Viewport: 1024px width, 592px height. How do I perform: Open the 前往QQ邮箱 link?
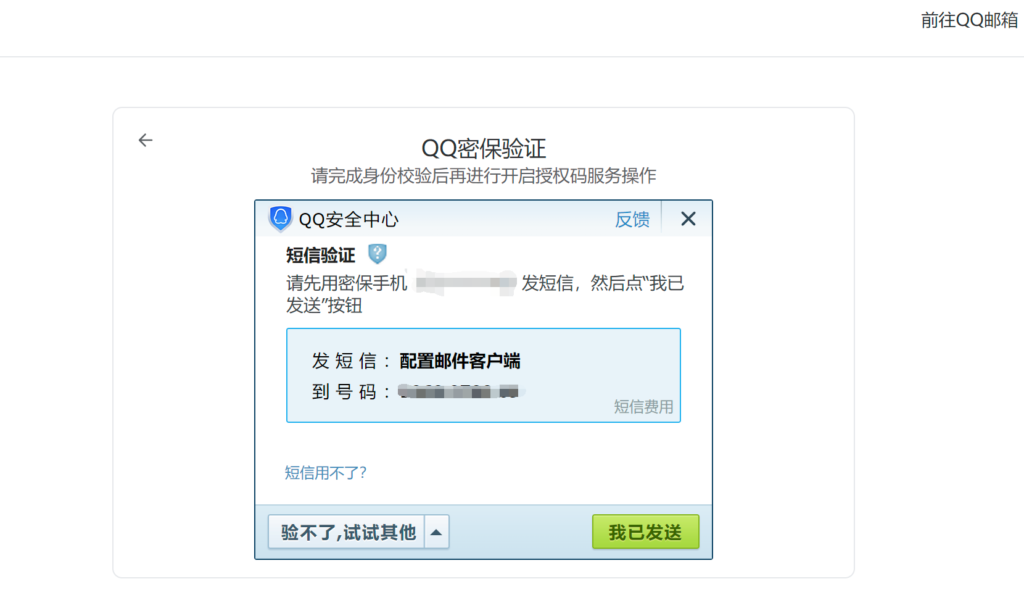(969, 20)
